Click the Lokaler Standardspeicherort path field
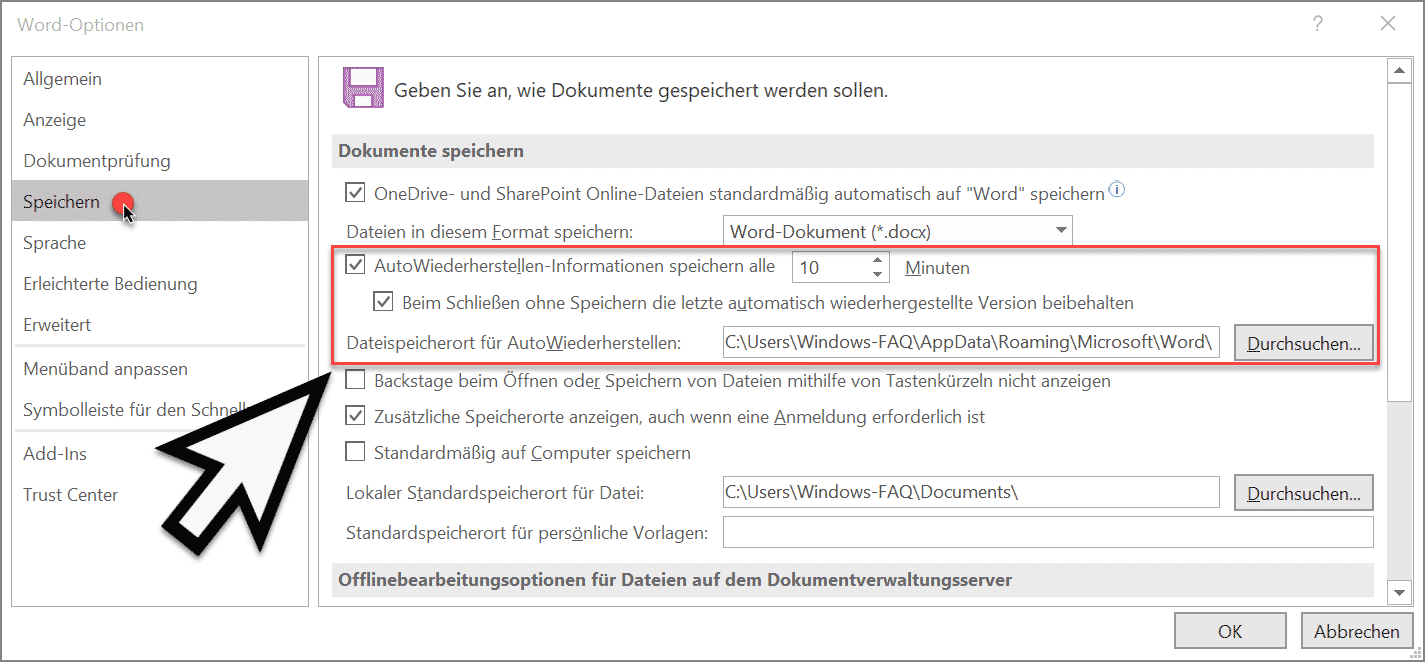Screen dimensions: 1425x662 [971, 492]
